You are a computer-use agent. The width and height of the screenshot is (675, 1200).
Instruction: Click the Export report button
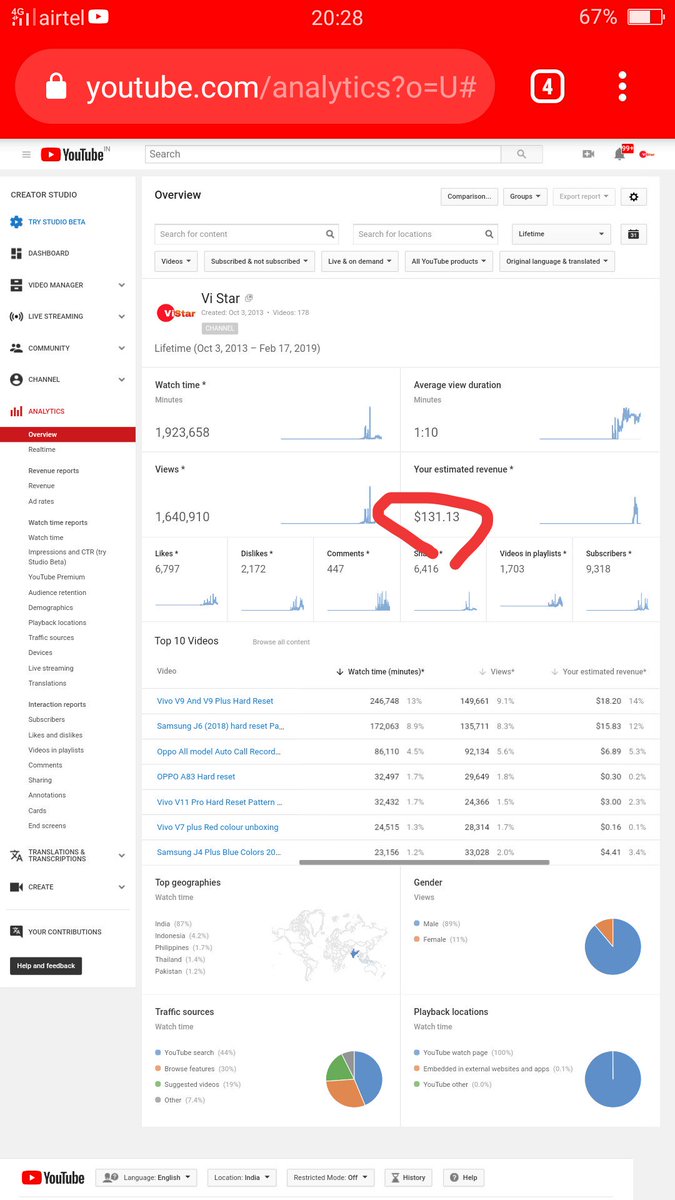(583, 197)
